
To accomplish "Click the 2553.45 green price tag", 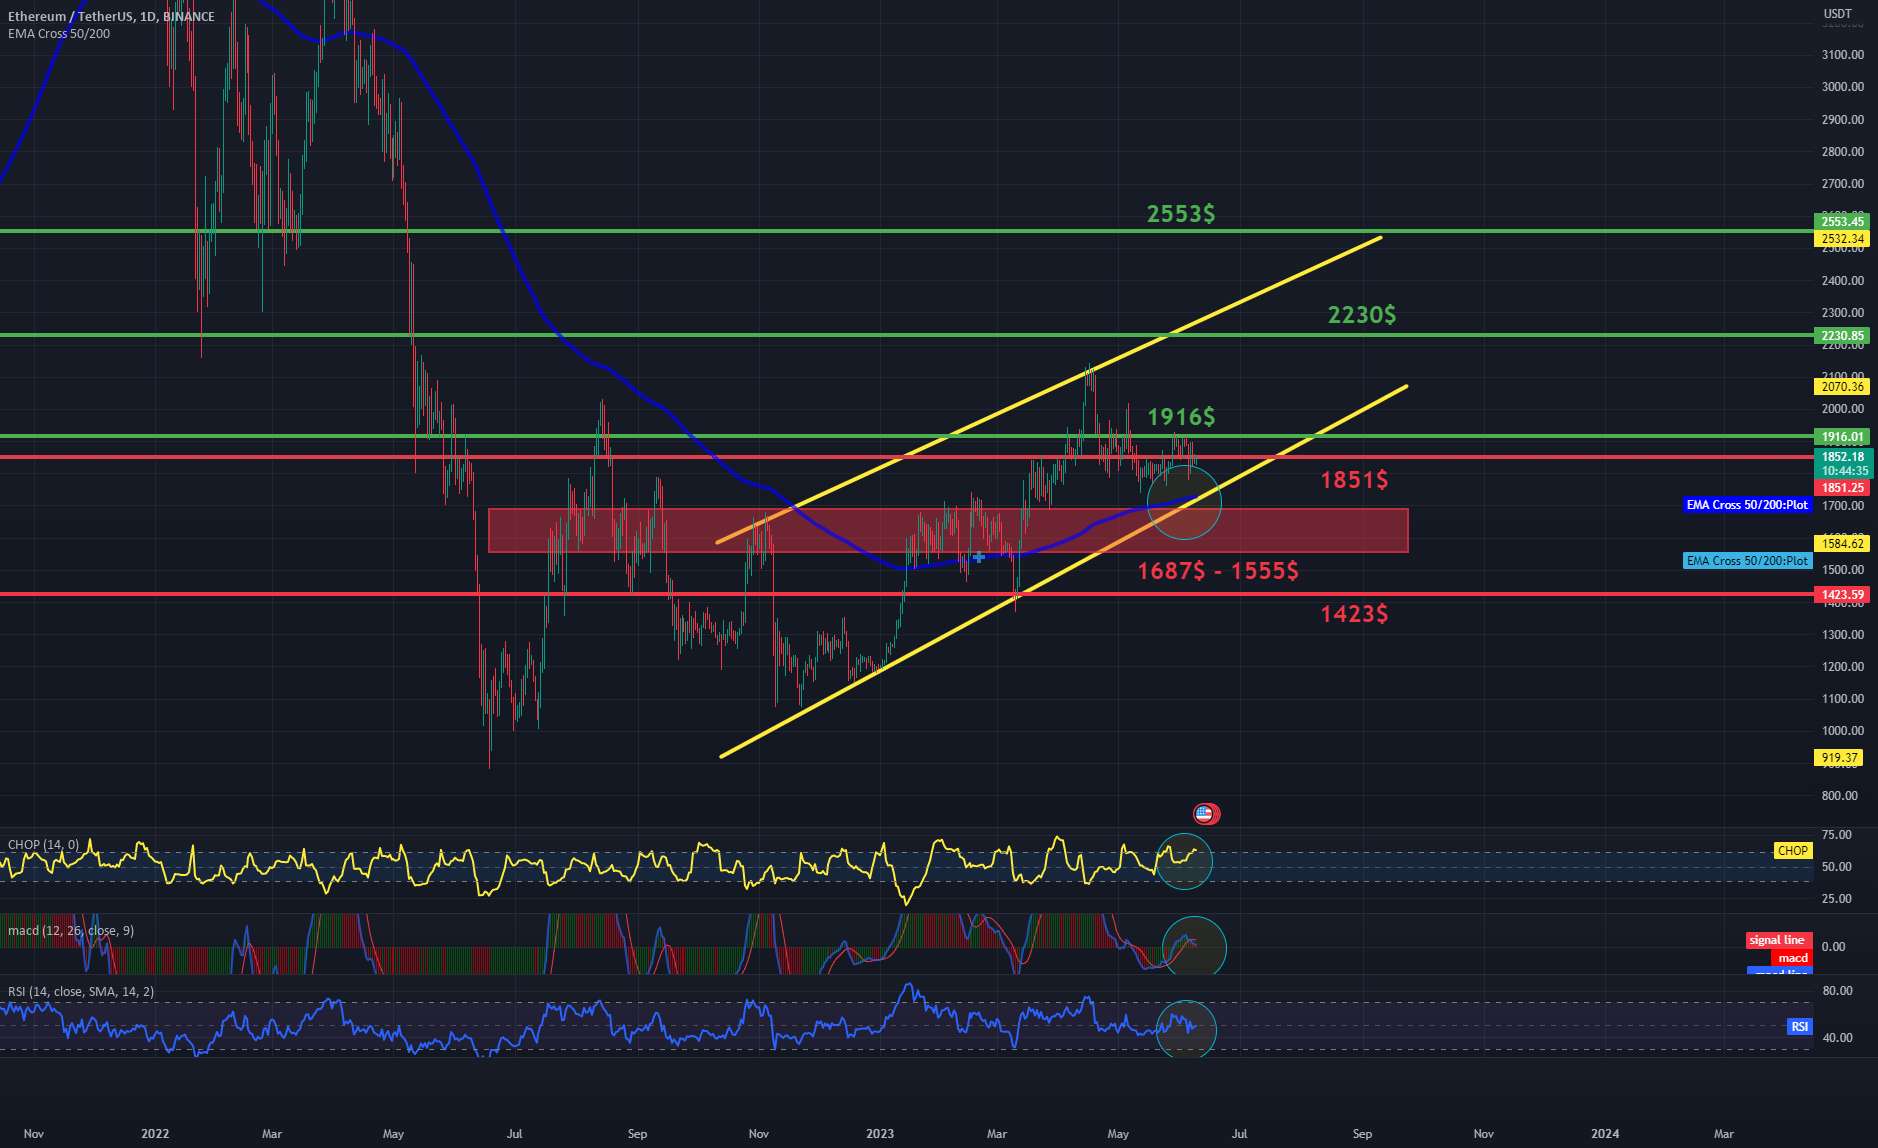I will (1840, 222).
